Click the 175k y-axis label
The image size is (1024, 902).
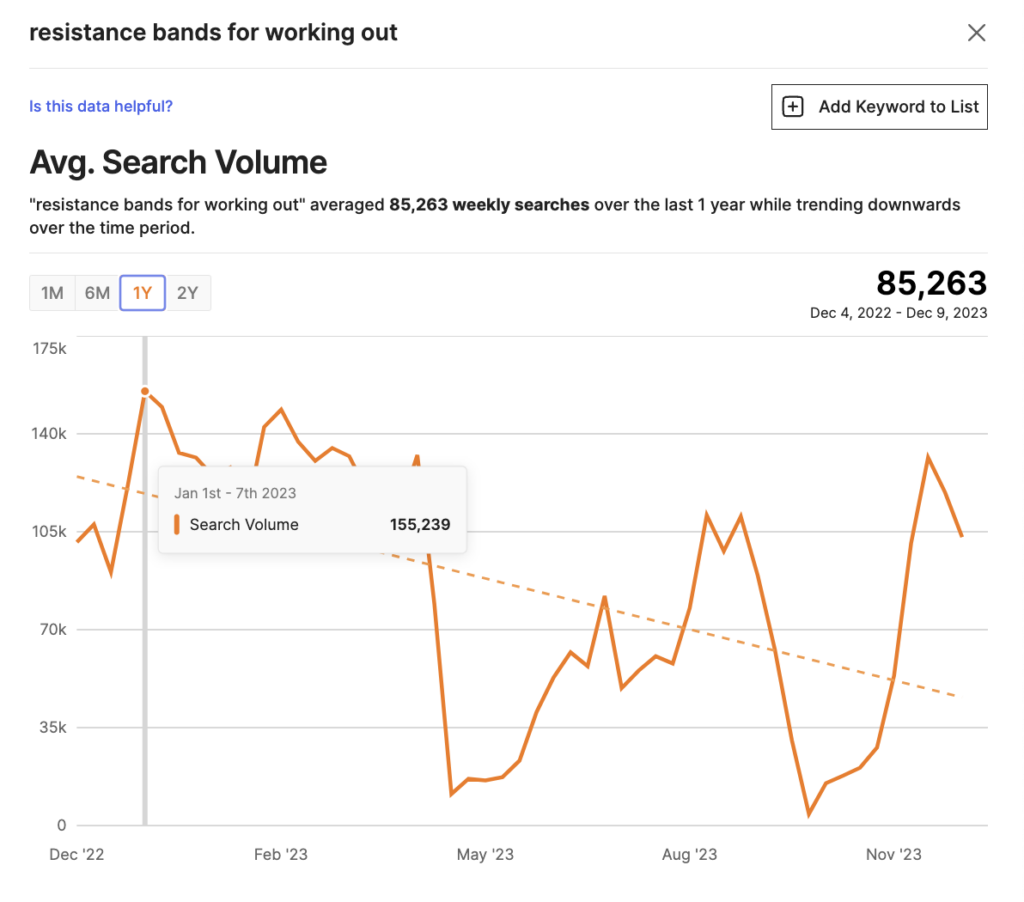click(x=47, y=349)
